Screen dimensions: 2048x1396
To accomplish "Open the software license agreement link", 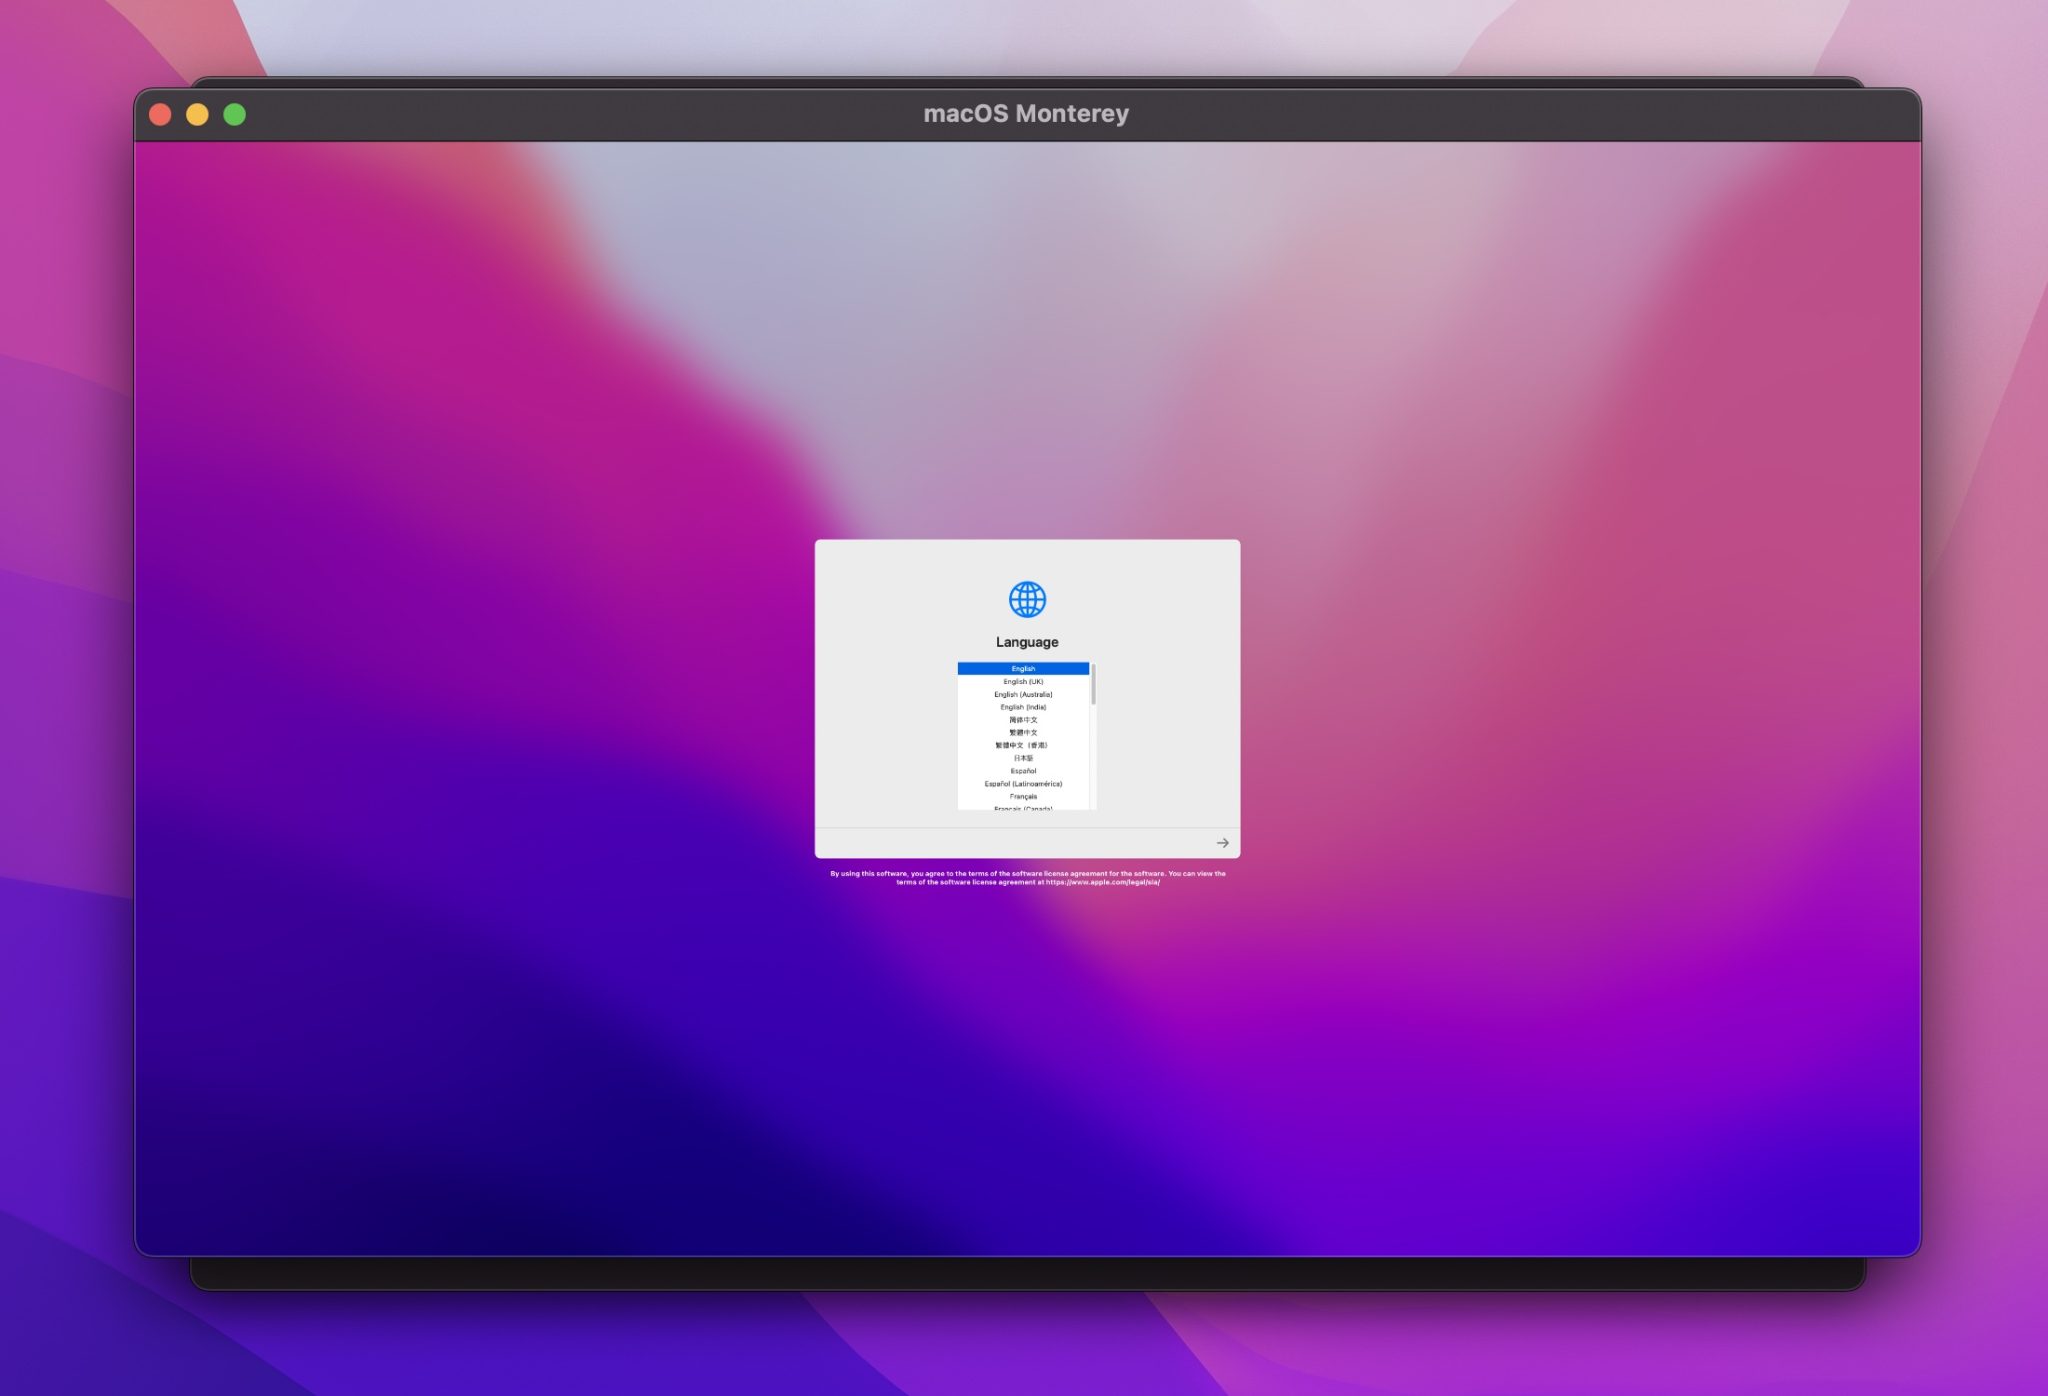I will click(x=1105, y=881).
